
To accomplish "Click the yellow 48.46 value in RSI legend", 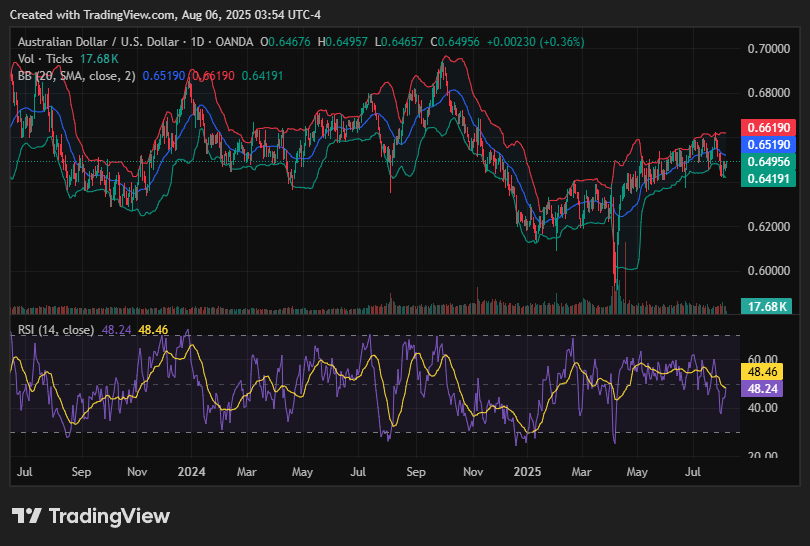I will pos(153,330).
